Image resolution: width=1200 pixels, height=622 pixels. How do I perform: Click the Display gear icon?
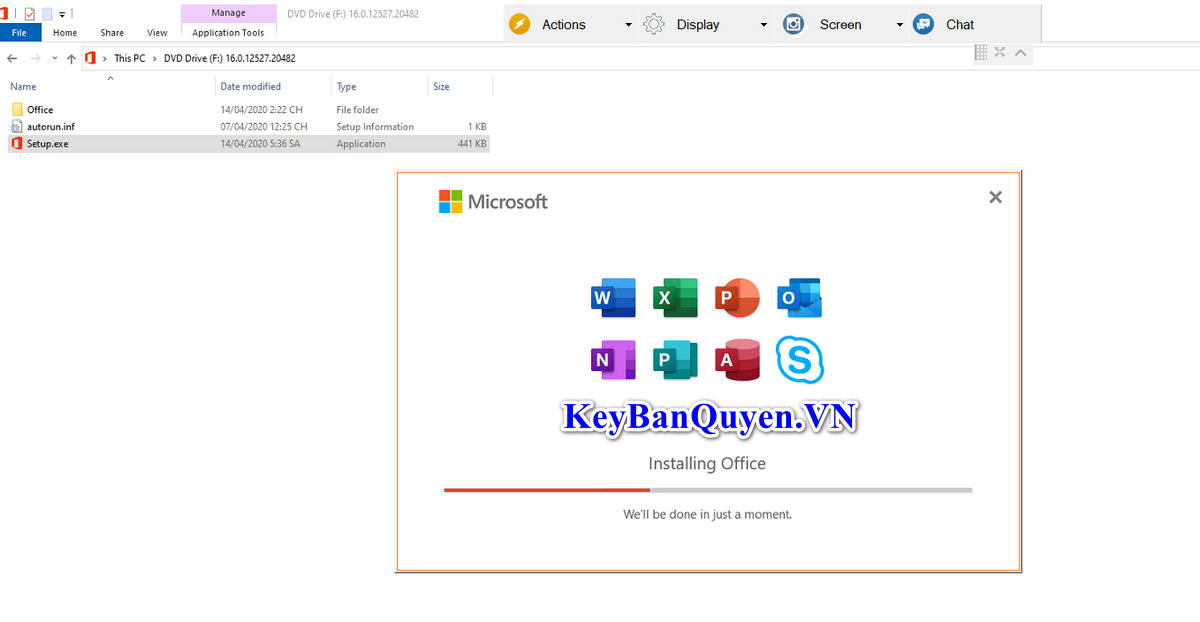tap(653, 24)
